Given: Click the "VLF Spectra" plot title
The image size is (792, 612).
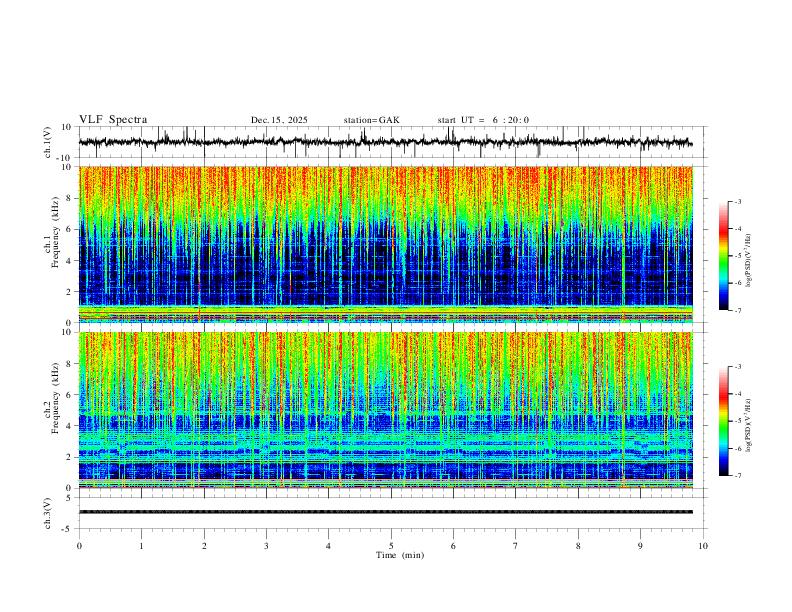Looking at the screenshot, I should coord(113,120).
